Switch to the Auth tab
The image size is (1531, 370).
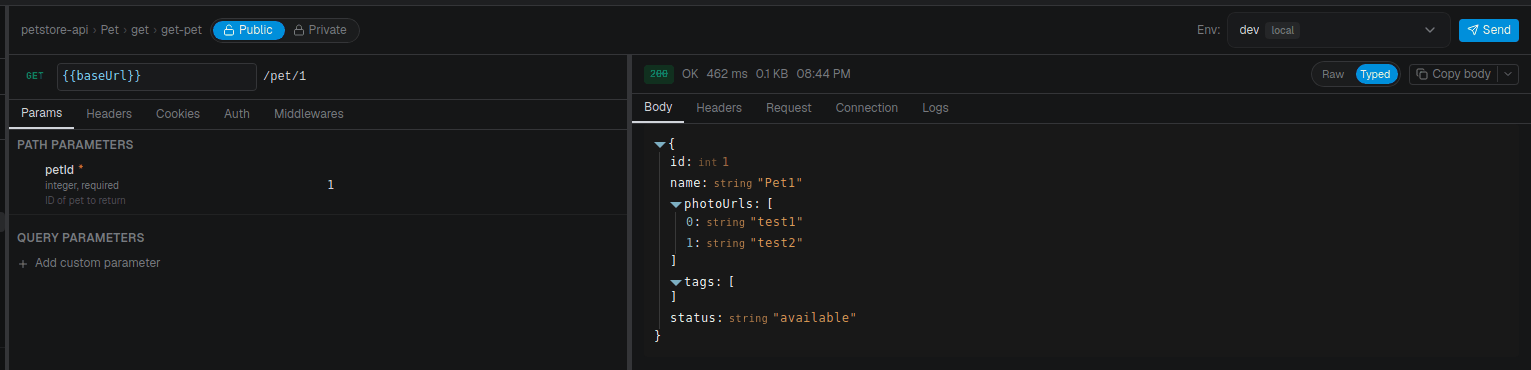(237, 114)
